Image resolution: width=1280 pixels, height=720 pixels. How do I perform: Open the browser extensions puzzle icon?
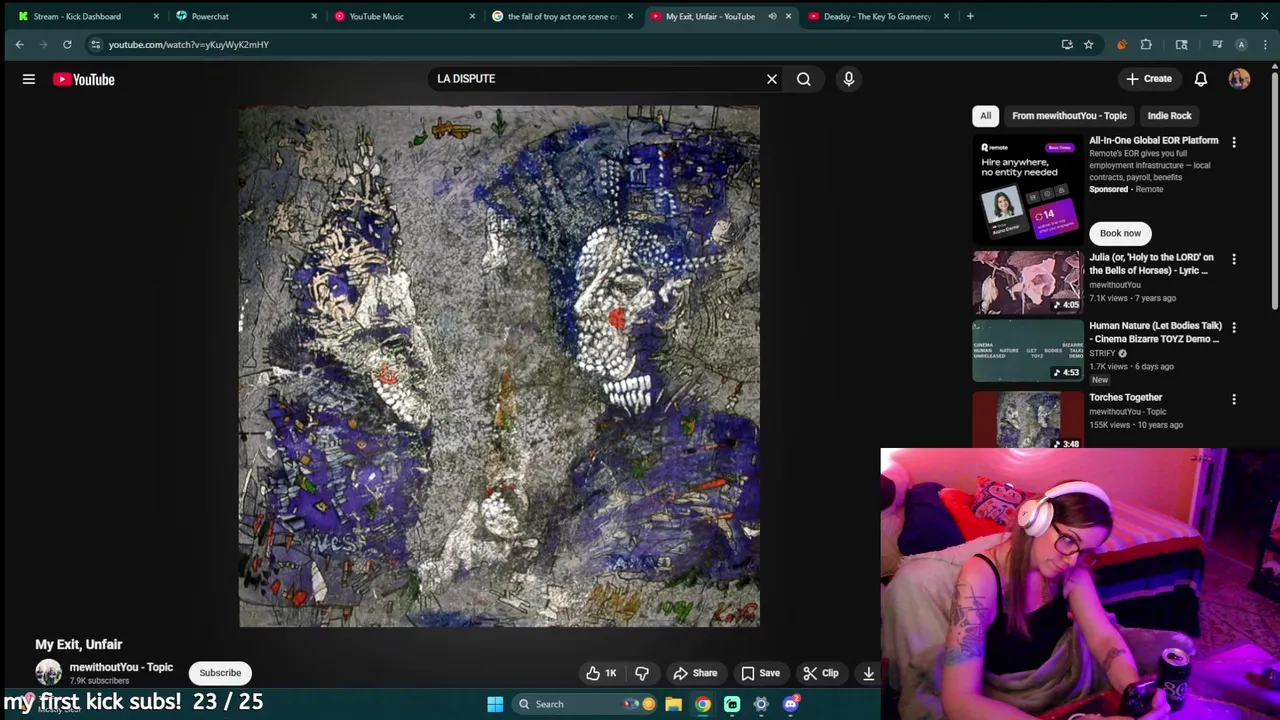click(x=1146, y=44)
